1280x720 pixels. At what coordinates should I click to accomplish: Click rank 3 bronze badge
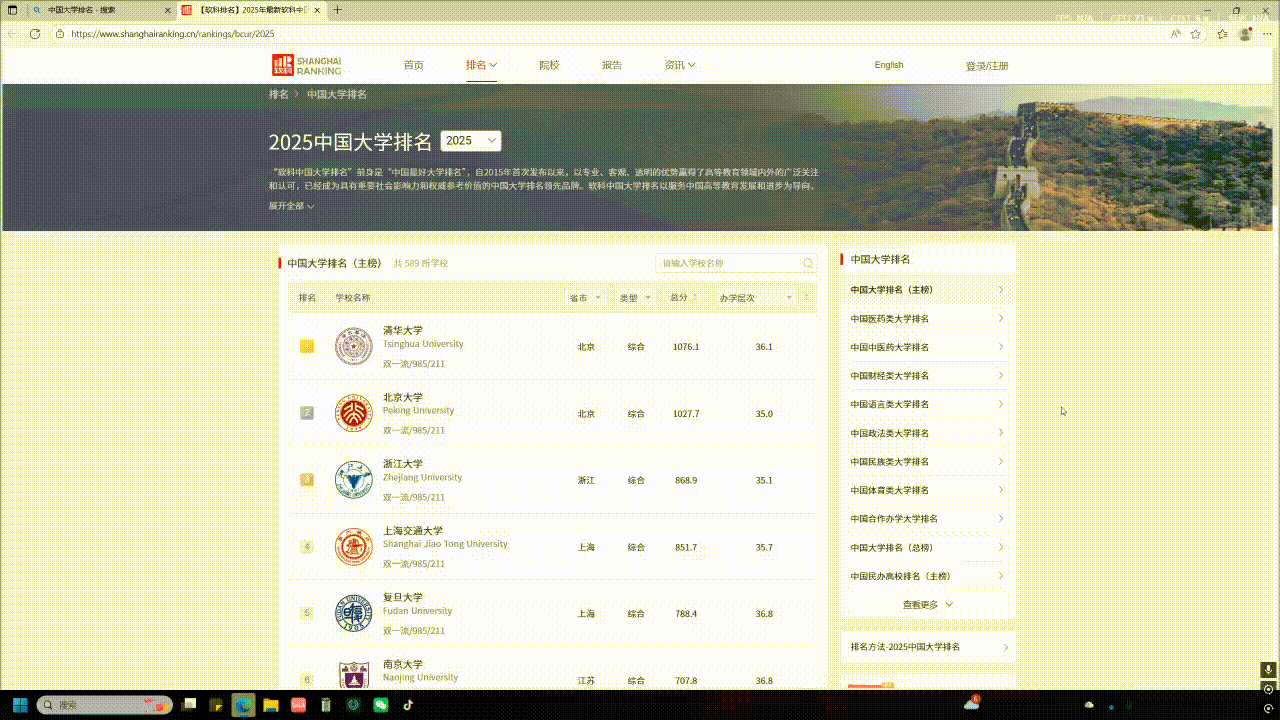click(x=307, y=480)
